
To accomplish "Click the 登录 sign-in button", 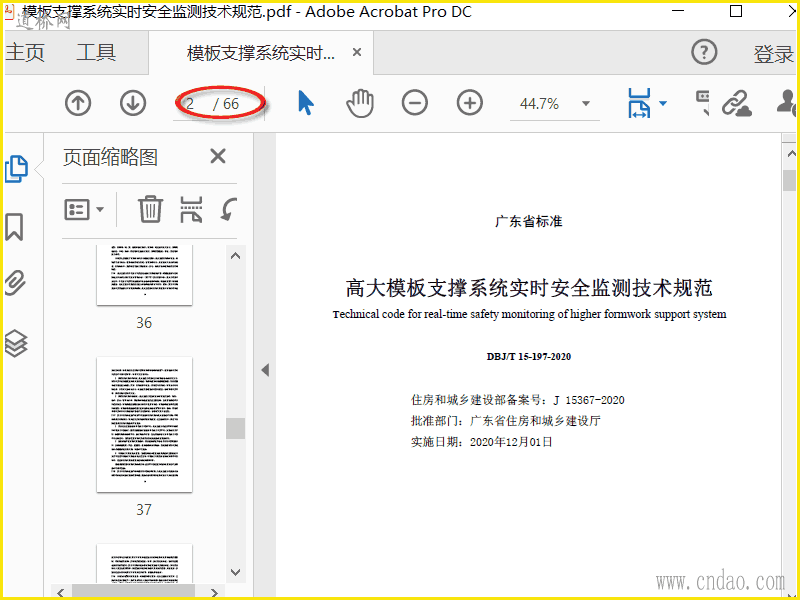I will 773,54.
